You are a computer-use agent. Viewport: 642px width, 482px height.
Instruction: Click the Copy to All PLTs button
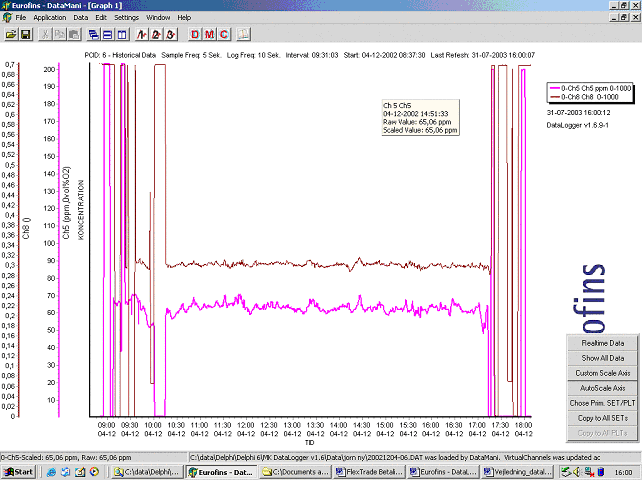coord(602,433)
